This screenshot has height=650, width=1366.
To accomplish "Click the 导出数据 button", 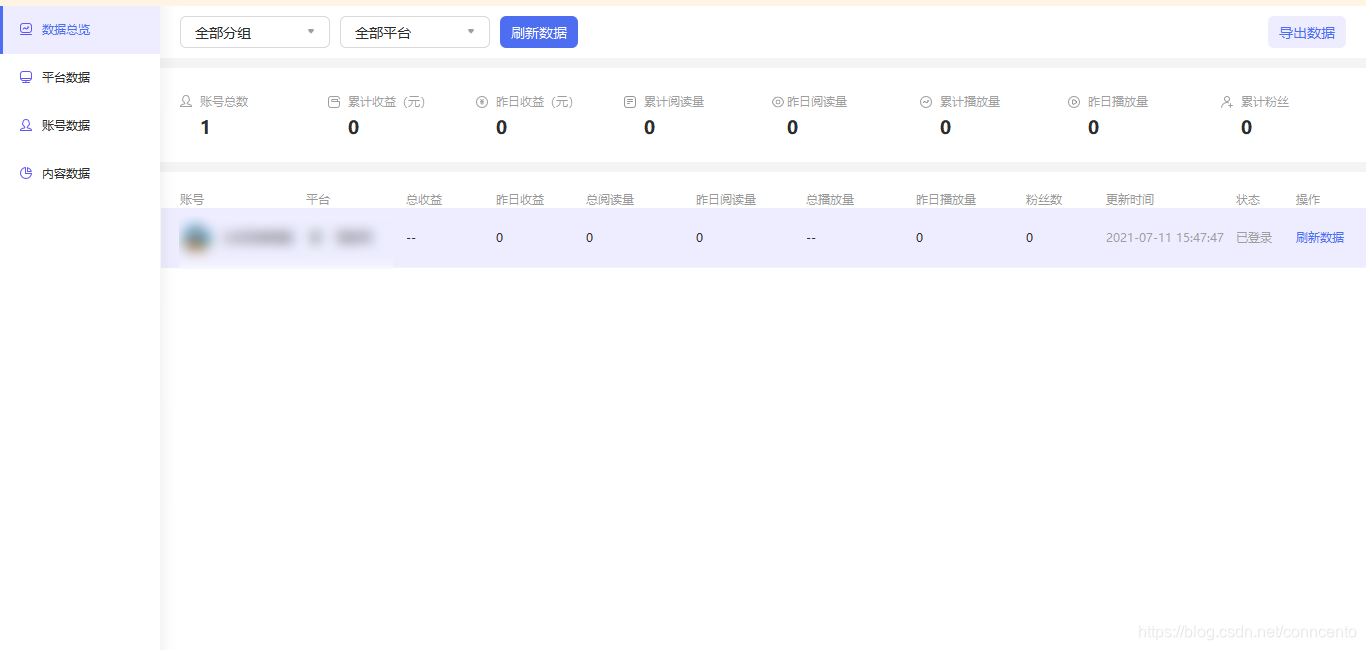I will coord(1307,32).
